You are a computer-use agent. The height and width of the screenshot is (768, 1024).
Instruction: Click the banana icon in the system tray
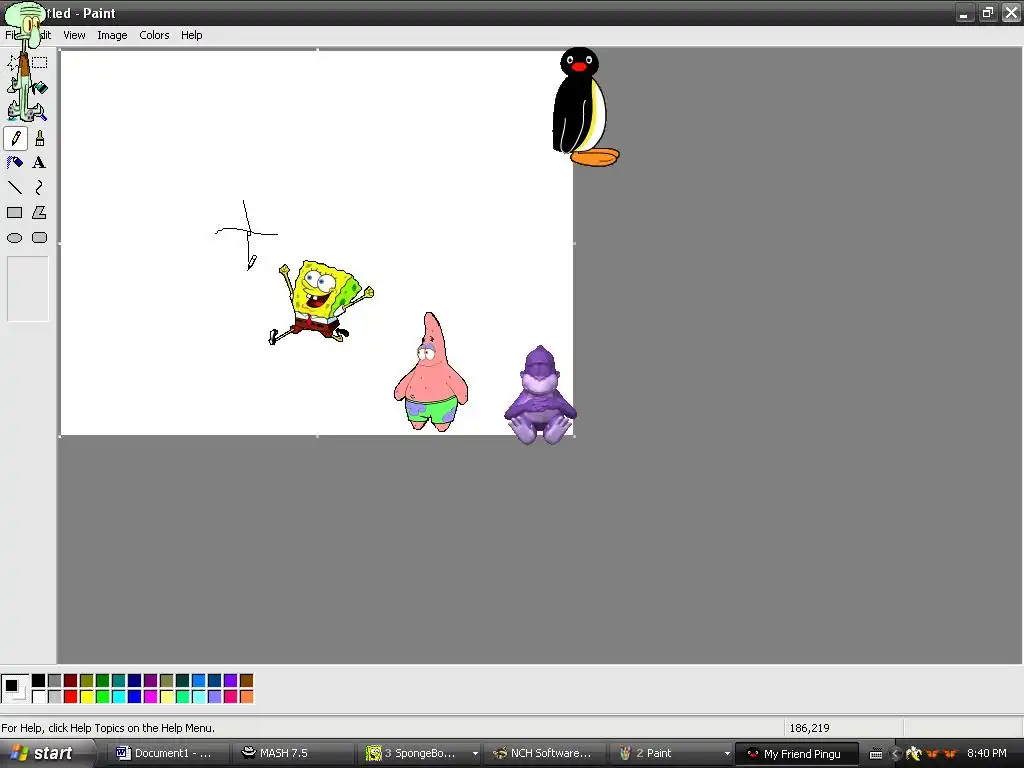914,754
